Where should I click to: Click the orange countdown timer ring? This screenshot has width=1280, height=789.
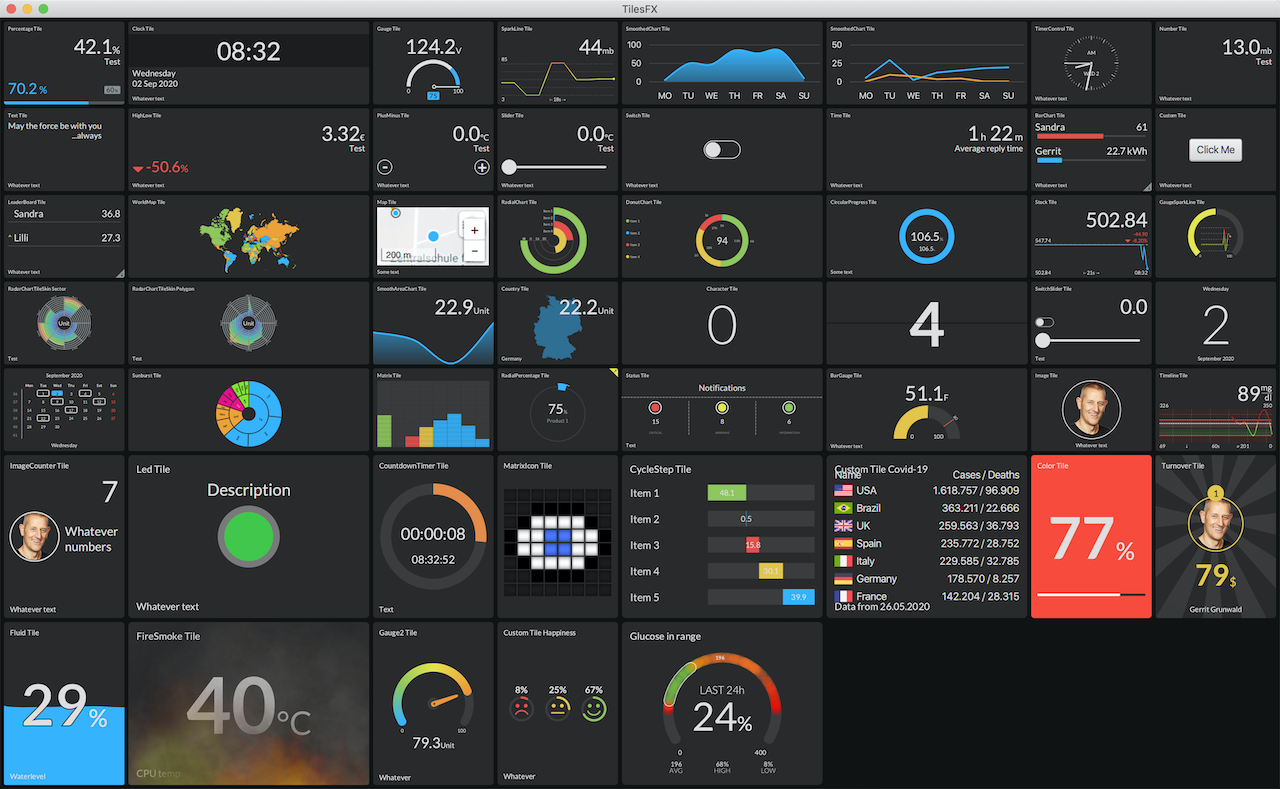point(433,537)
